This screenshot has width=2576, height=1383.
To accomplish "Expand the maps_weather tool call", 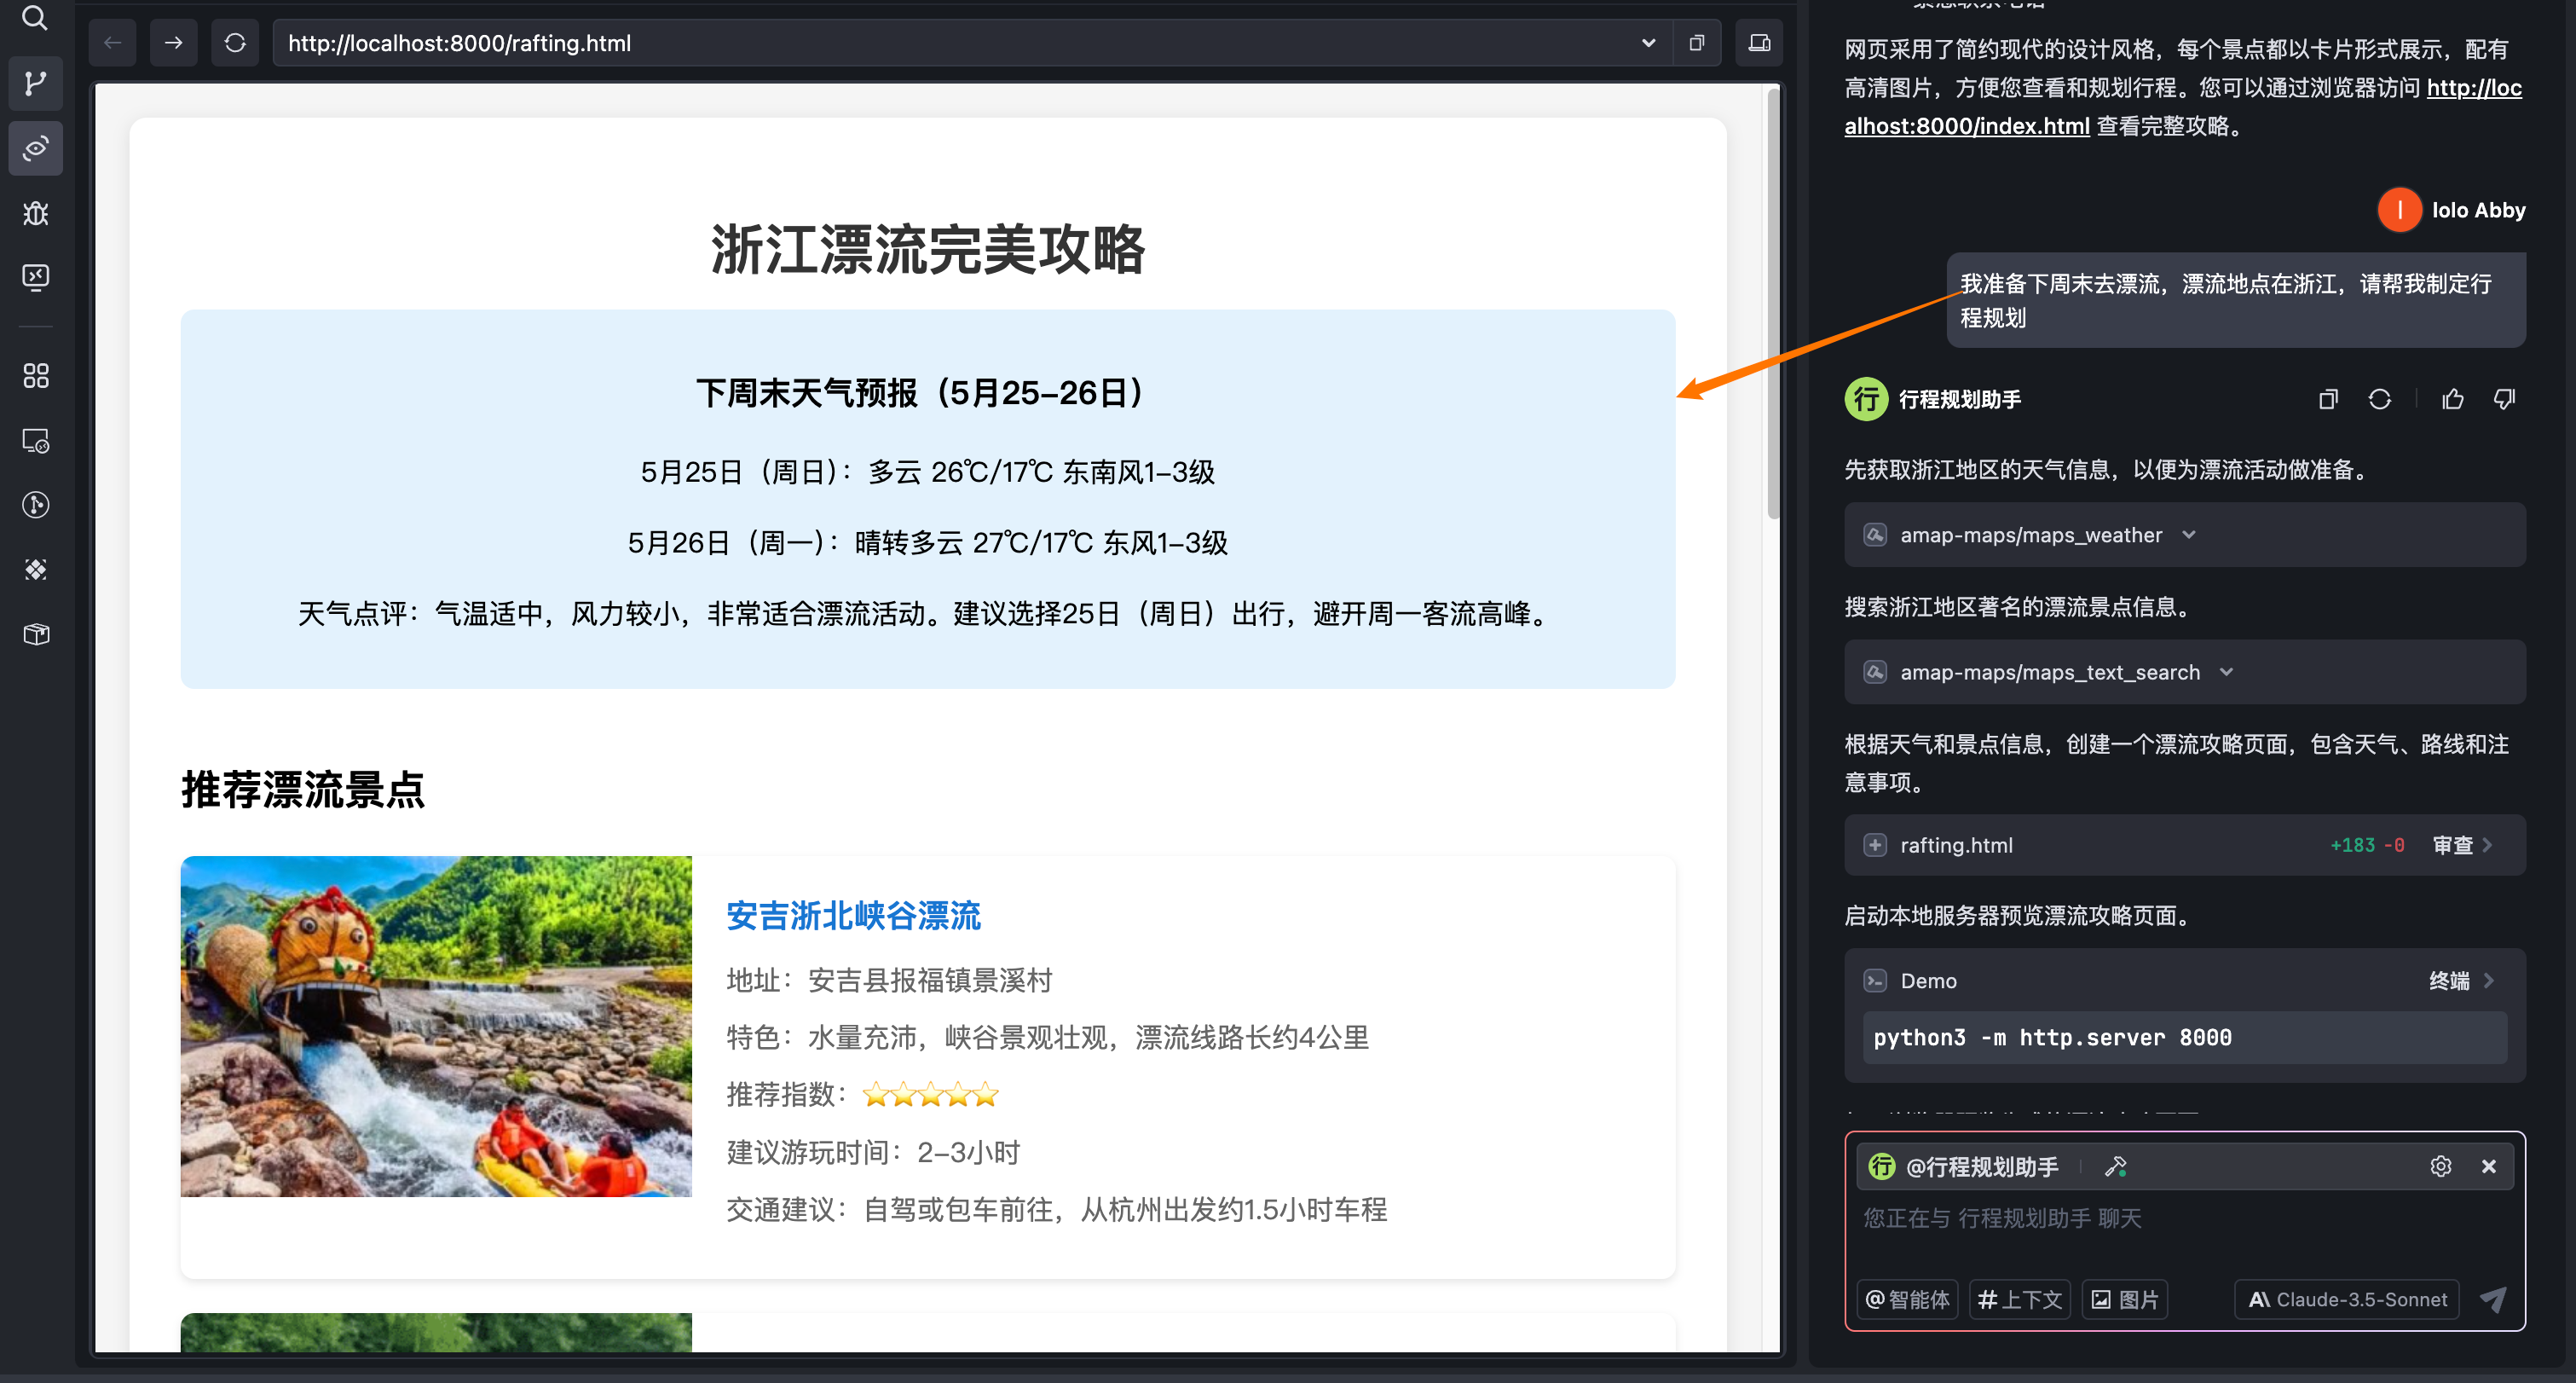I will tap(2189, 535).
